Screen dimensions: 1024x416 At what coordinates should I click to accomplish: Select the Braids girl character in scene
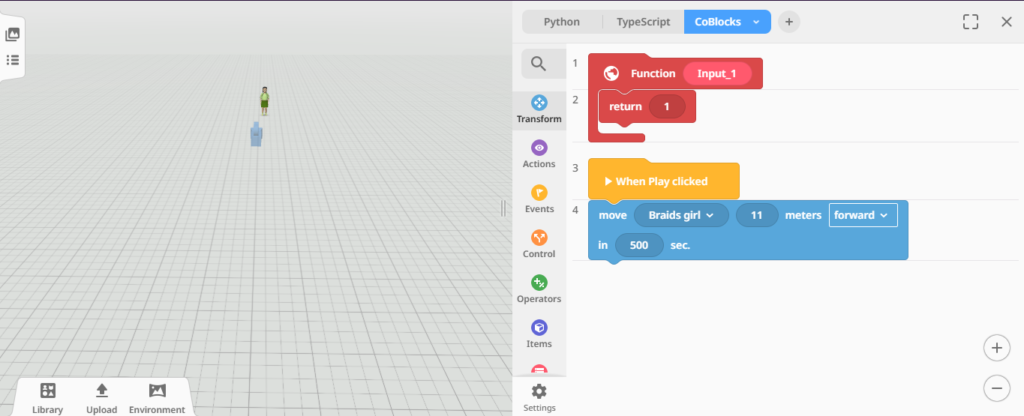[264, 101]
